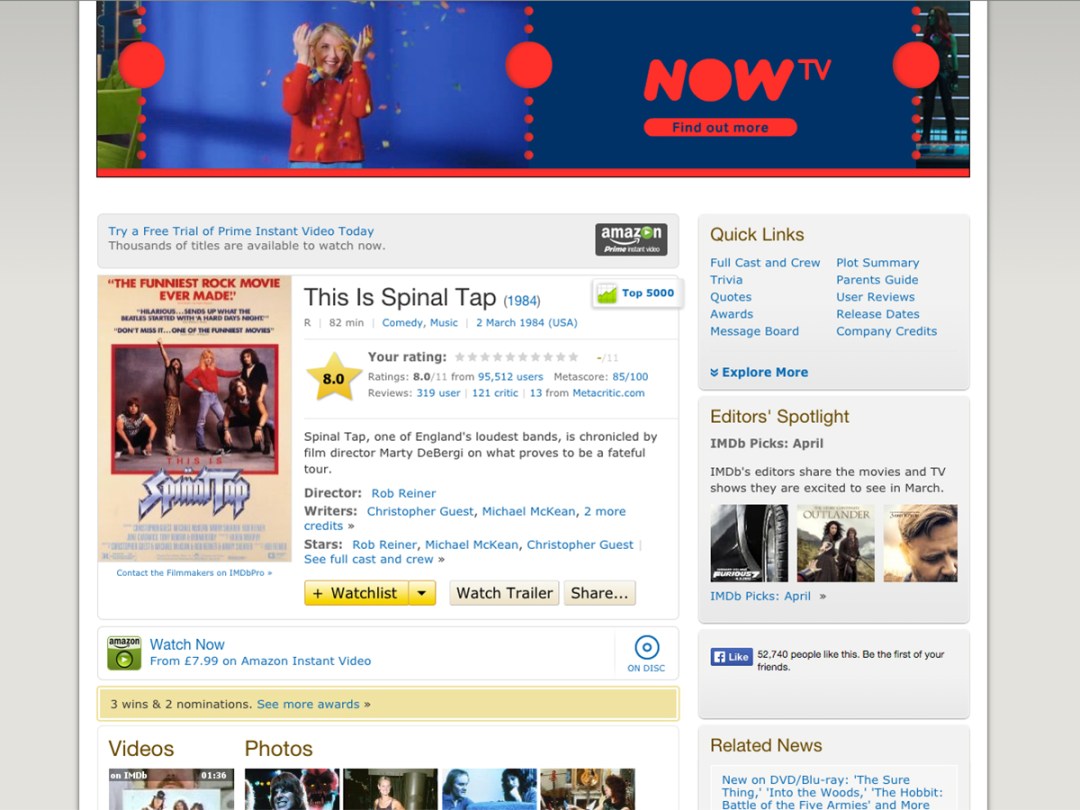The height and width of the screenshot is (810, 1080).
Task: Open Rob Reiner in the Stars list
Action: coord(384,545)
